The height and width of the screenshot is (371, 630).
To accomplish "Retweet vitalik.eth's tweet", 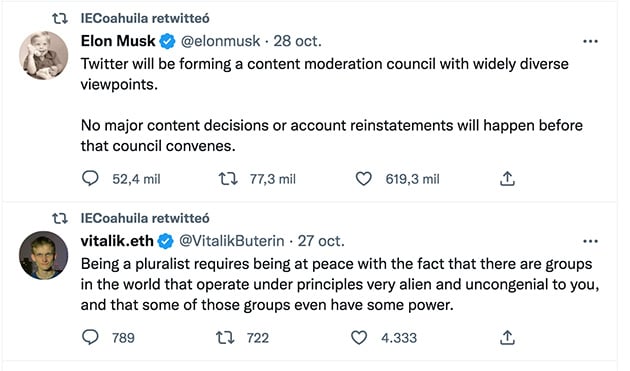I will [225, 337].
